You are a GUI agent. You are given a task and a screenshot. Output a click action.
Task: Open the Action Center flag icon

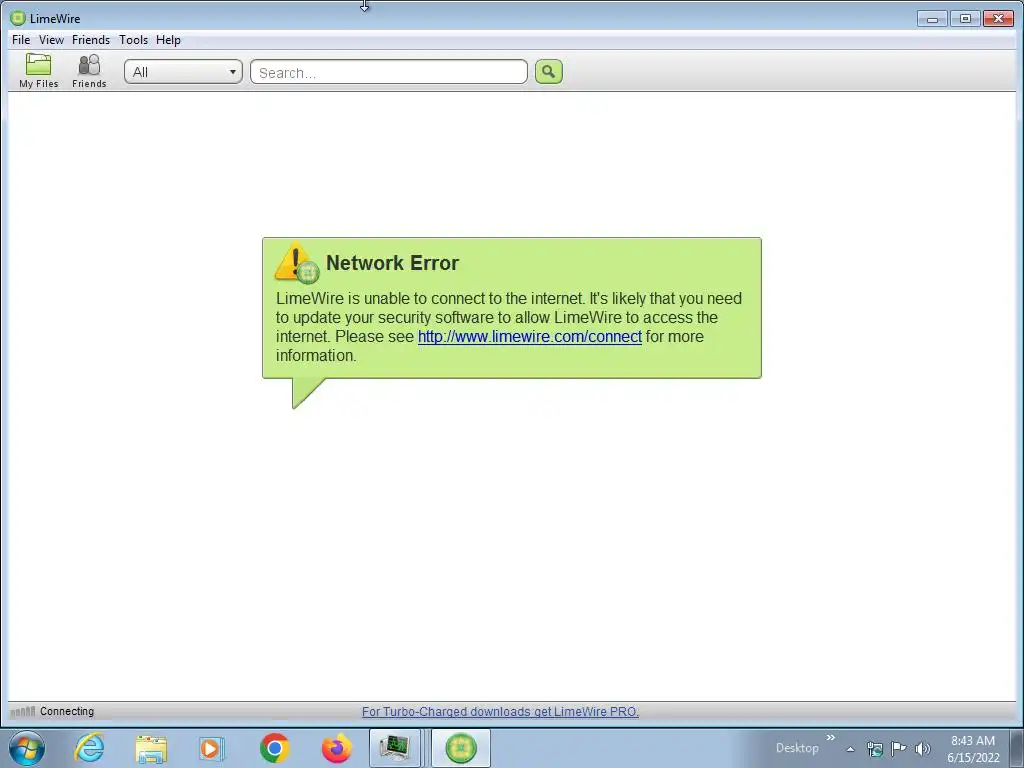899,748
